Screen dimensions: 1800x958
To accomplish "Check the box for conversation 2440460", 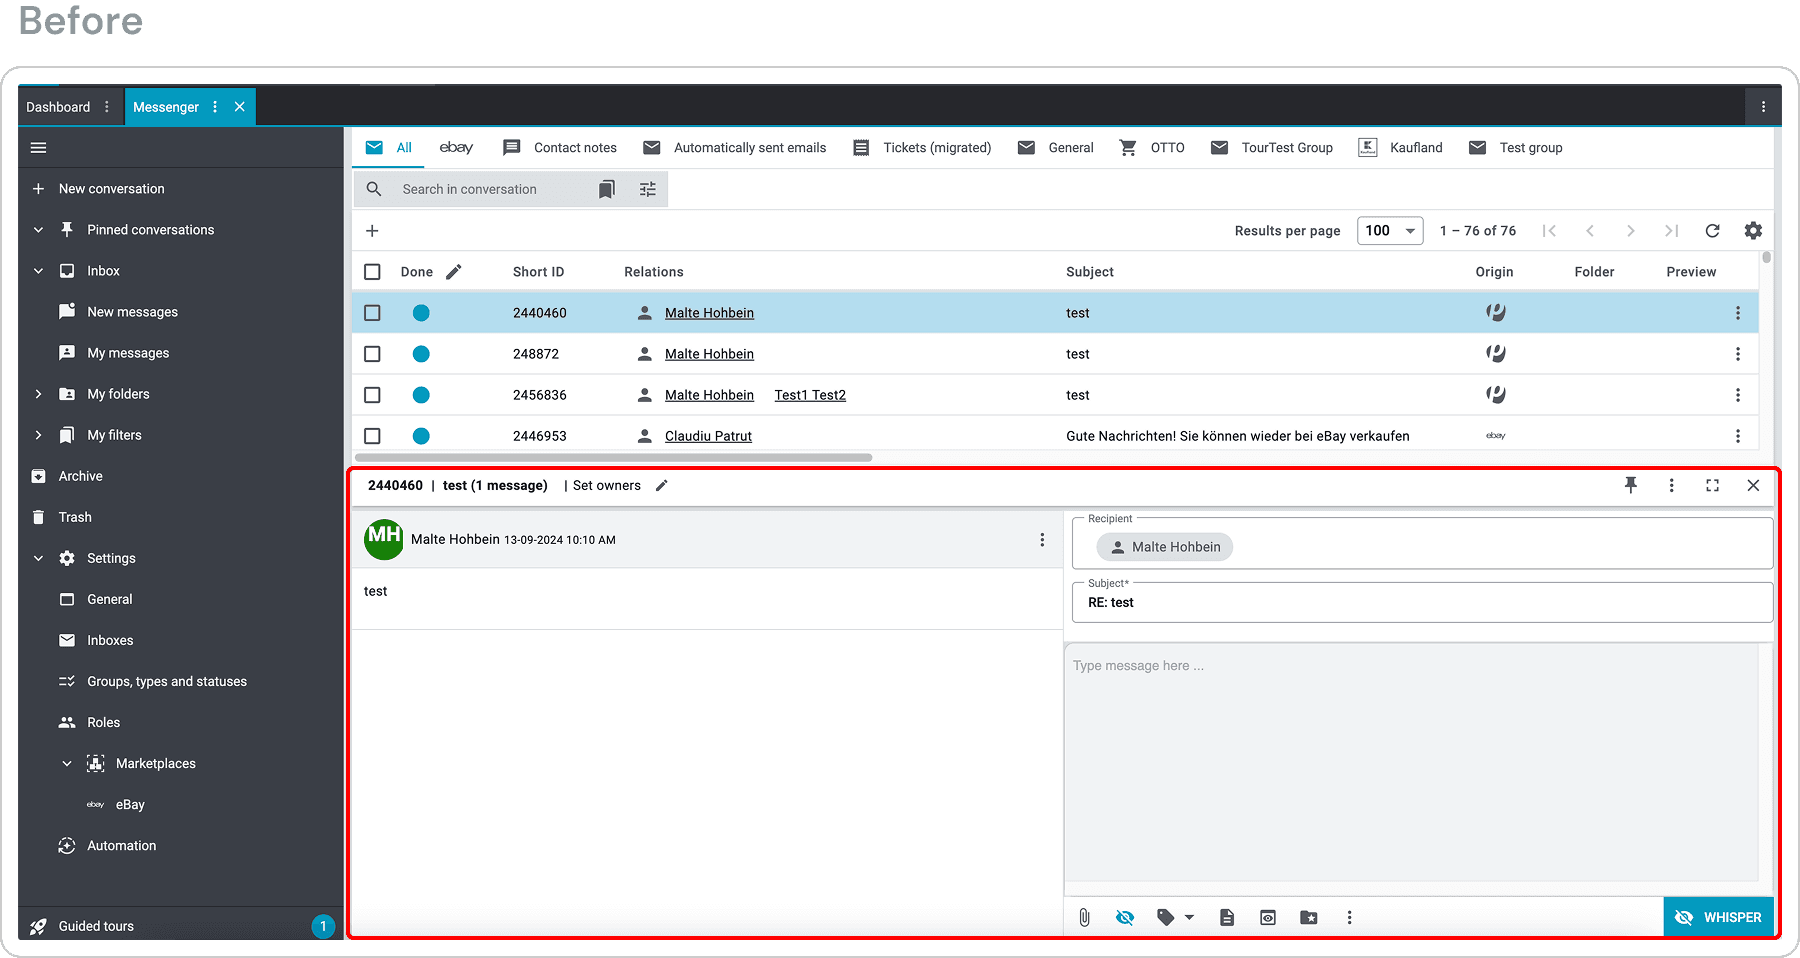I will coord(372,313).
